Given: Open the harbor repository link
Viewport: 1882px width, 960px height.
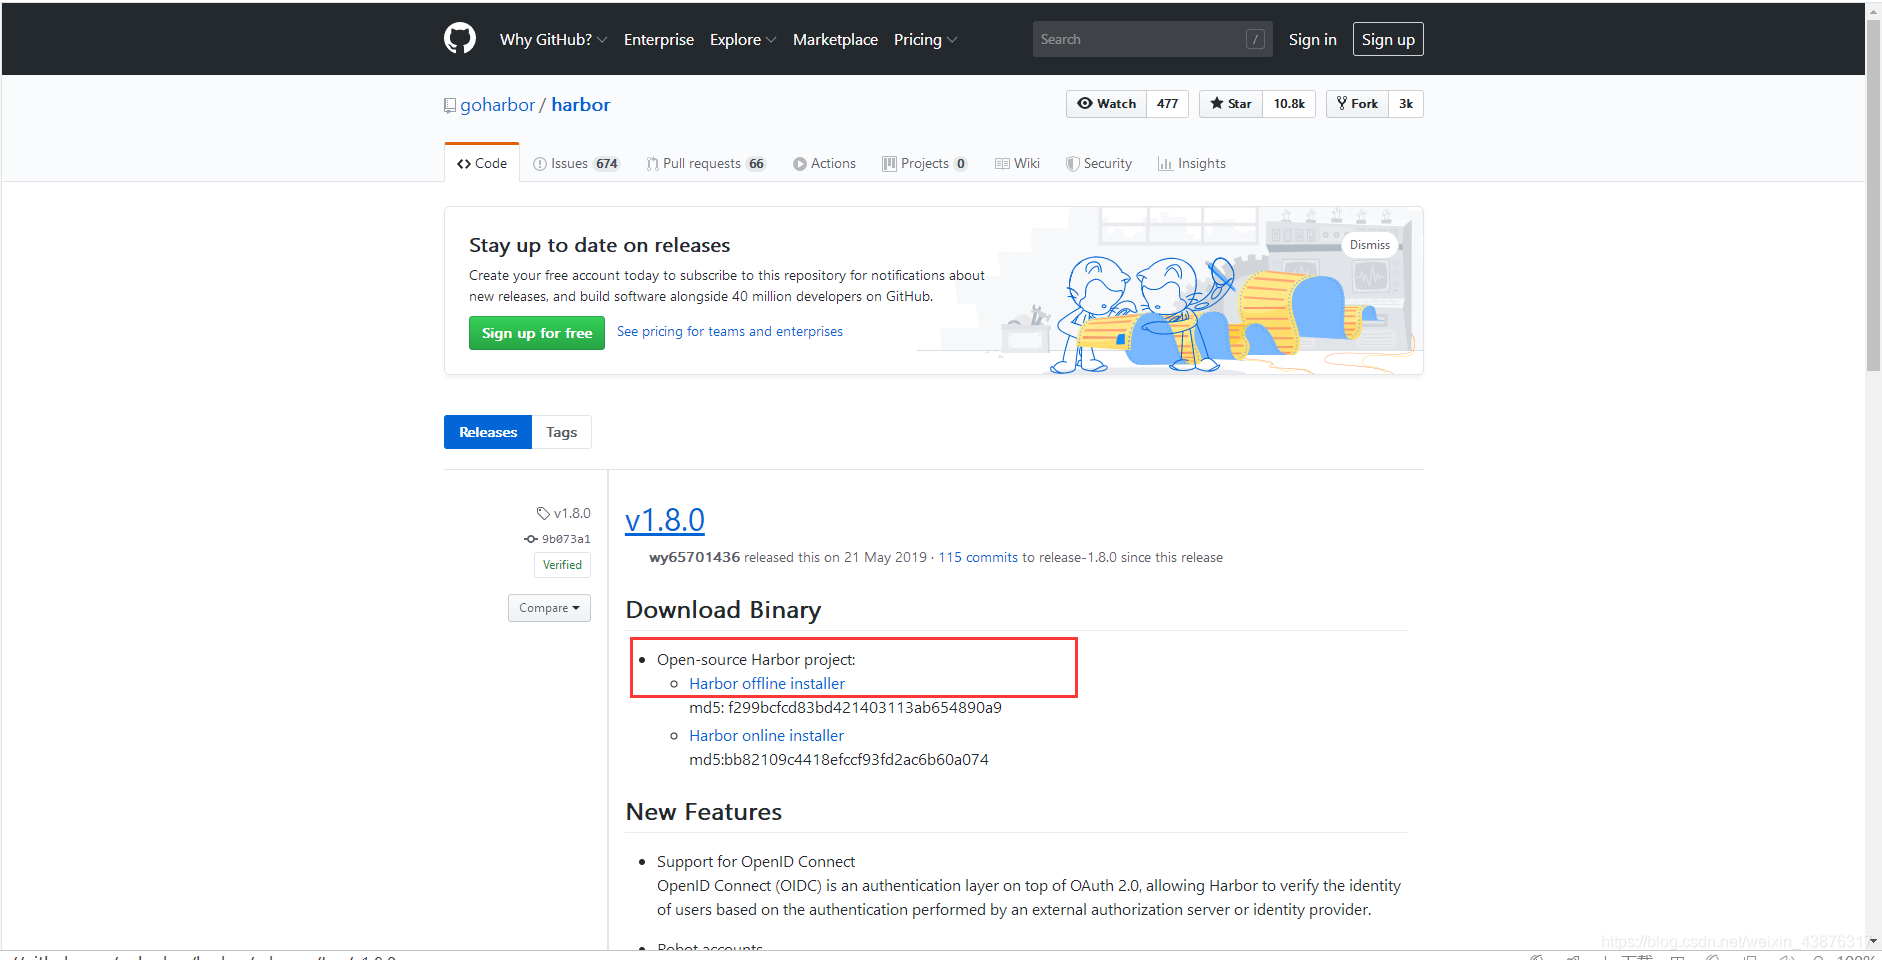Looking at the screenshot, I should click(x=581, y=105).
